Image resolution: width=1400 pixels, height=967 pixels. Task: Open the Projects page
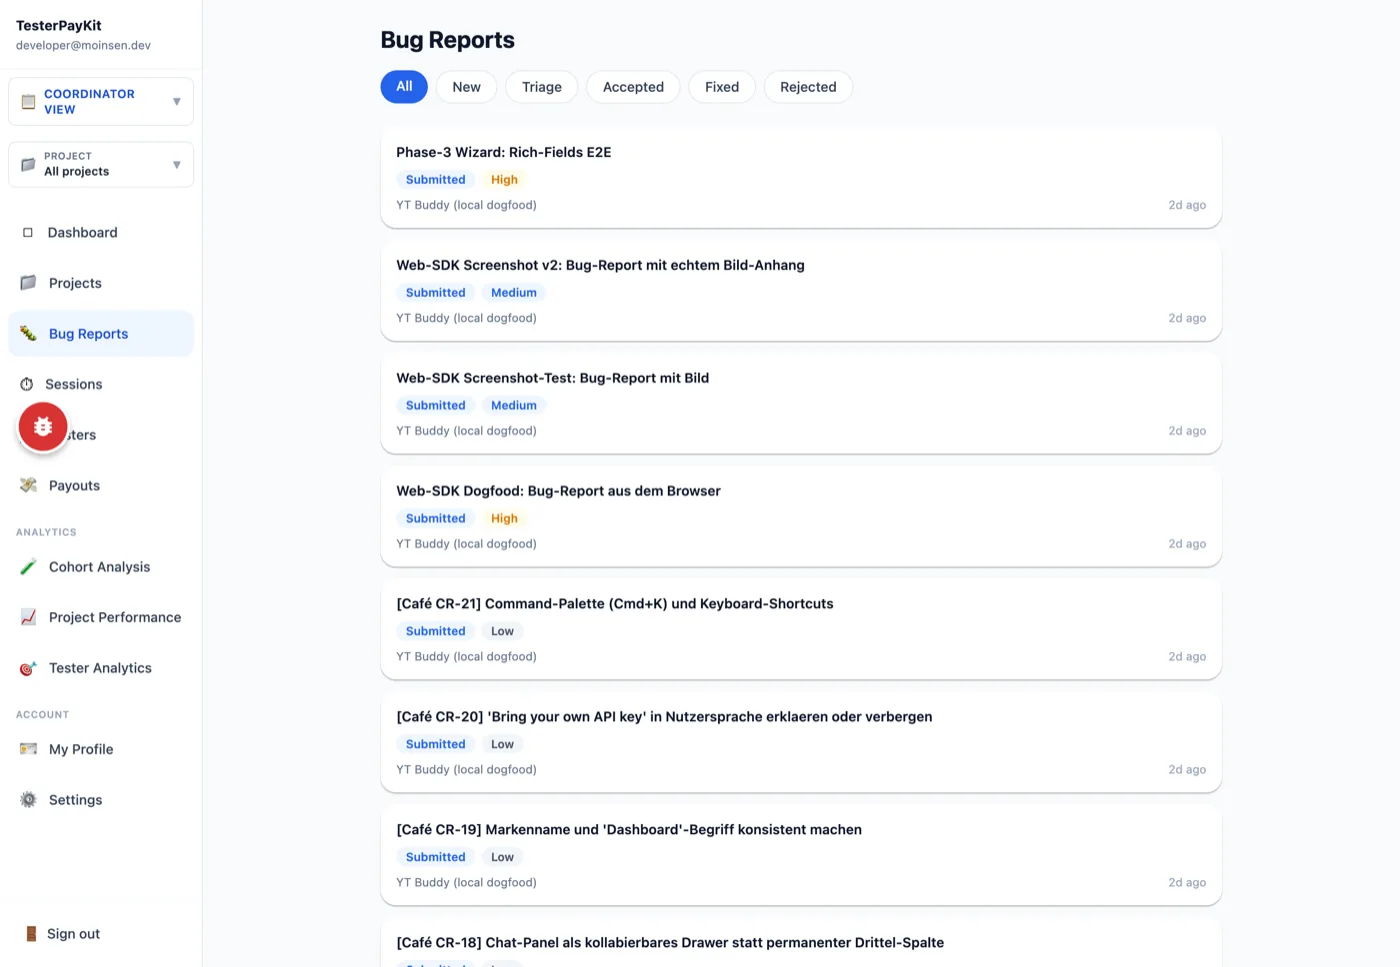[x=101, y=283]
